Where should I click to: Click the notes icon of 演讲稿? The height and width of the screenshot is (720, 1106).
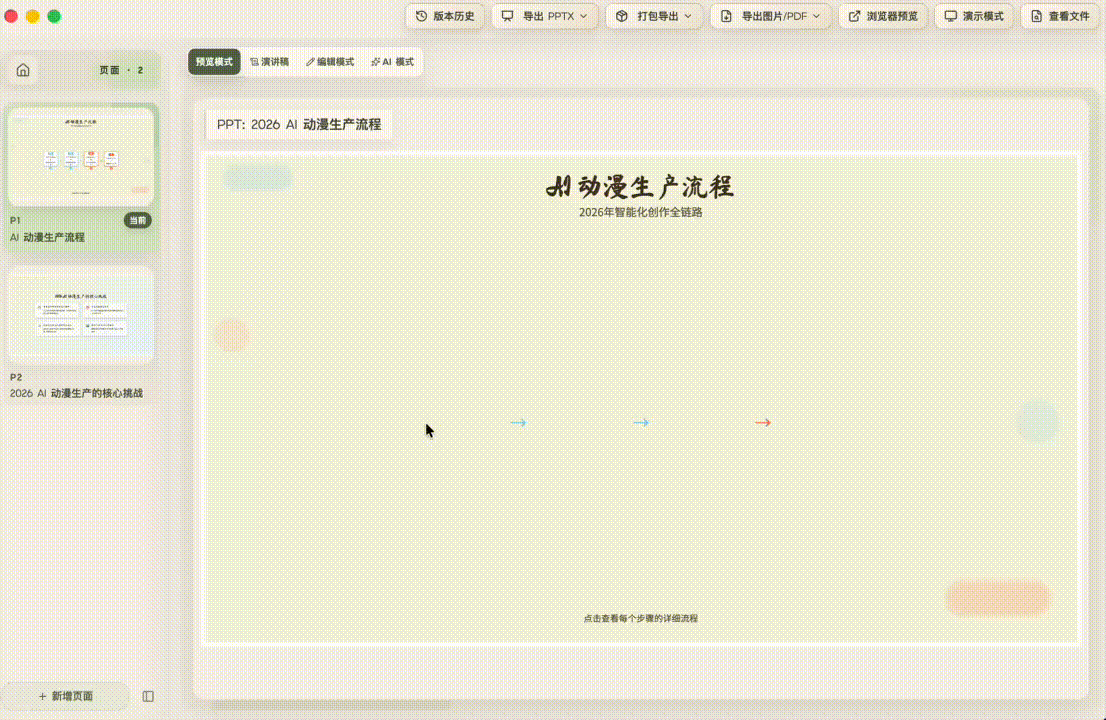point(254,62)
